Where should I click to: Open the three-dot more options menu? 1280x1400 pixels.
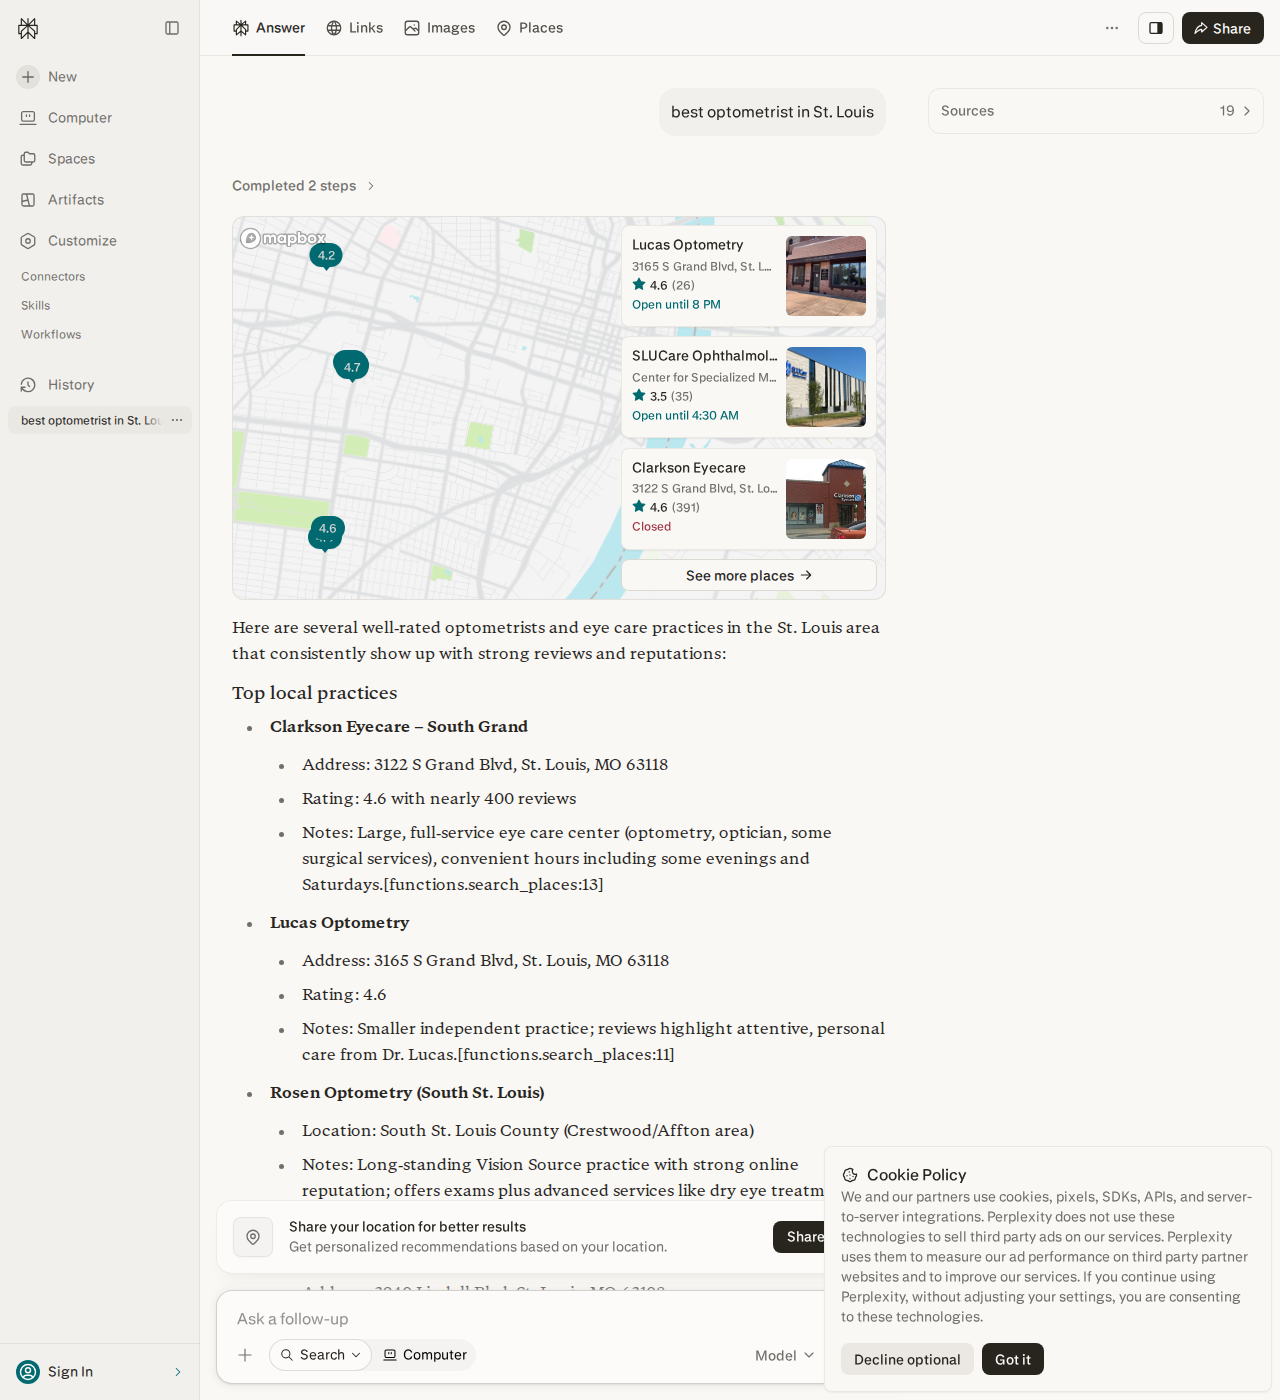1112,28
